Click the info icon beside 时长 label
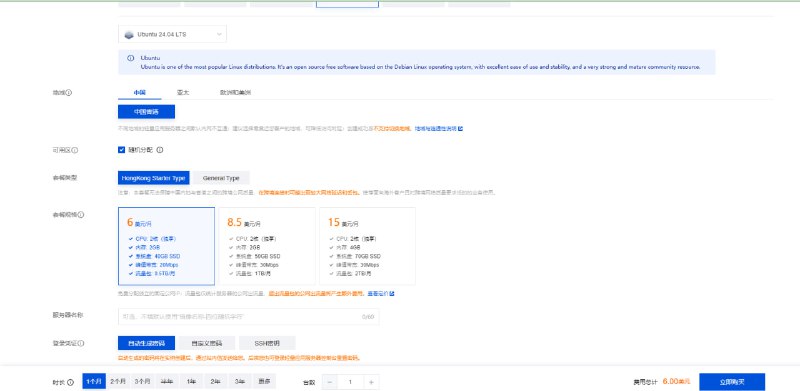This screenshot has height=391, width=800. 70,382
